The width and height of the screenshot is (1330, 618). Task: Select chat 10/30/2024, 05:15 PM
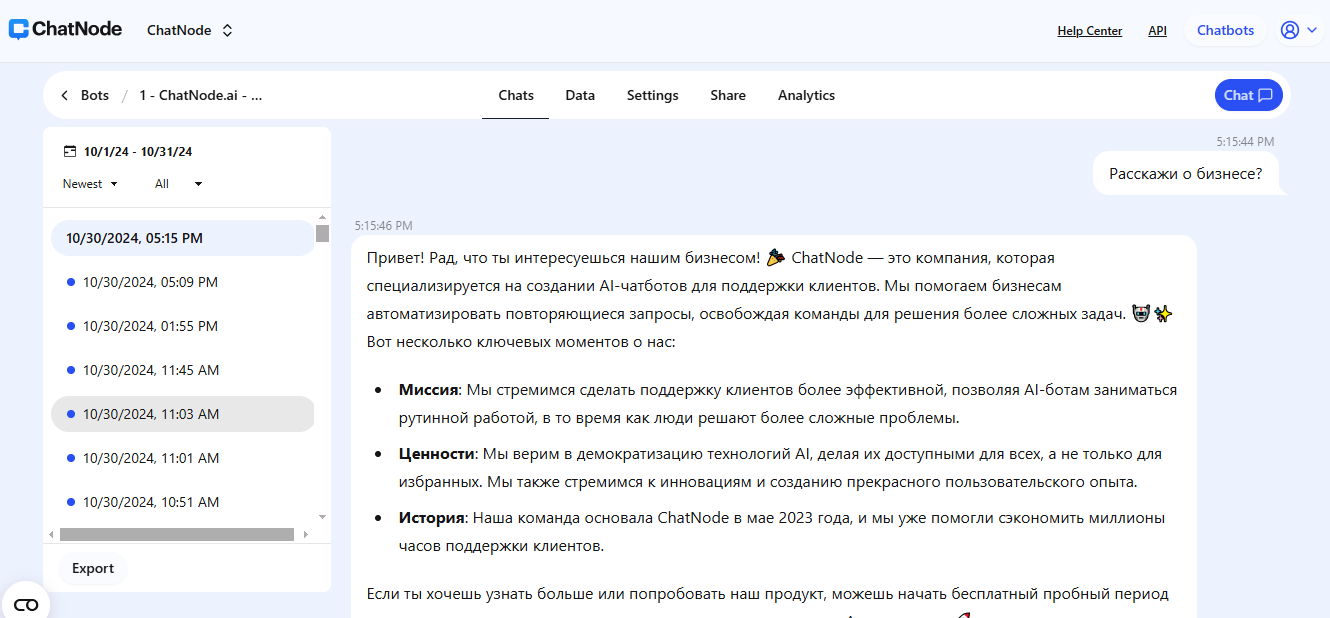(183, 238)
